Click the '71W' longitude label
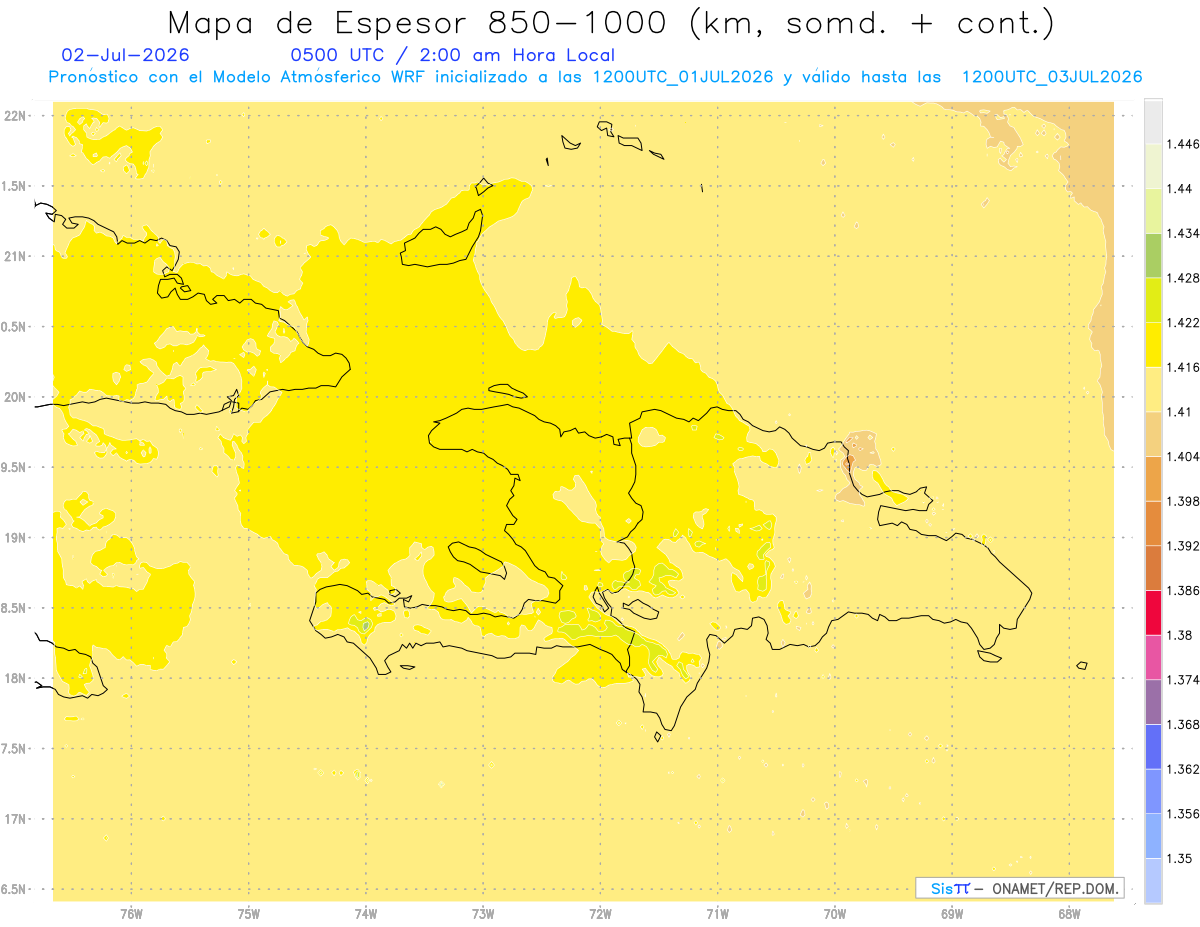Image resolution: width=1200 pixels, height=927 pixels. click(x=717, y=913)
